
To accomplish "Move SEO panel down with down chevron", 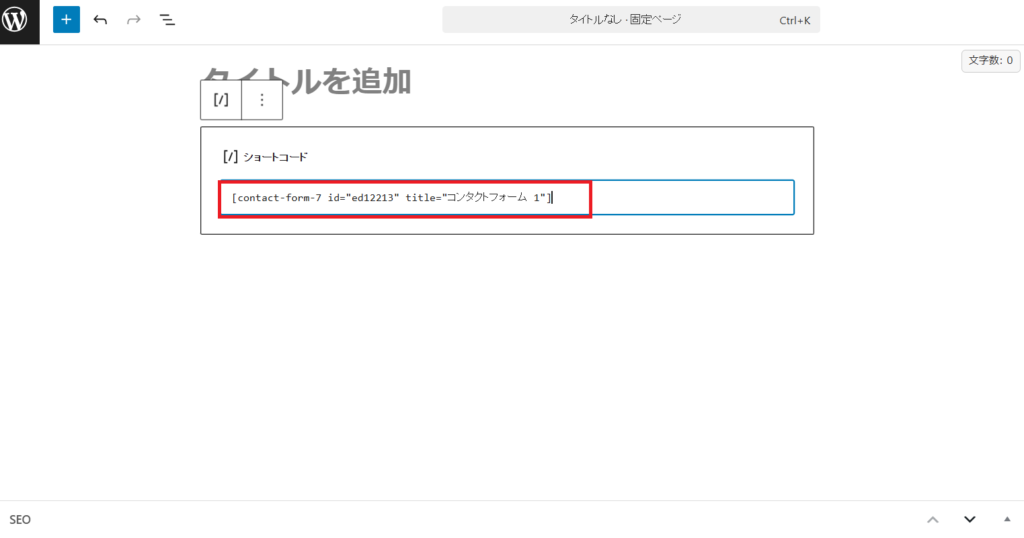I will pos(969,520).
